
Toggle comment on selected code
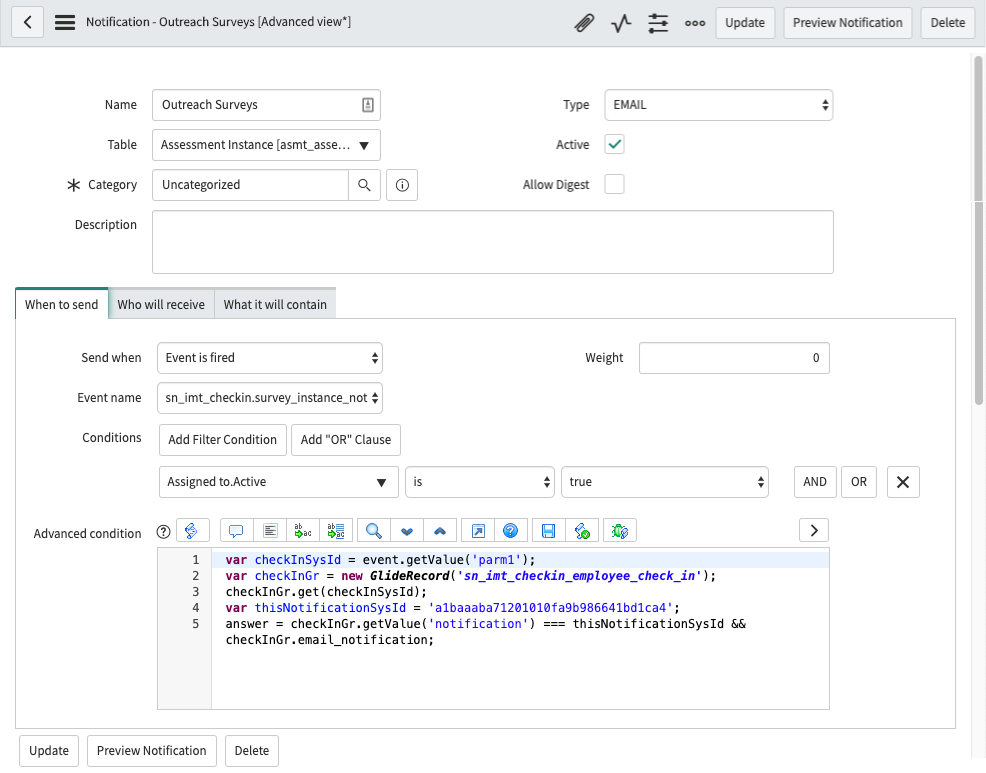coord(236,531)
